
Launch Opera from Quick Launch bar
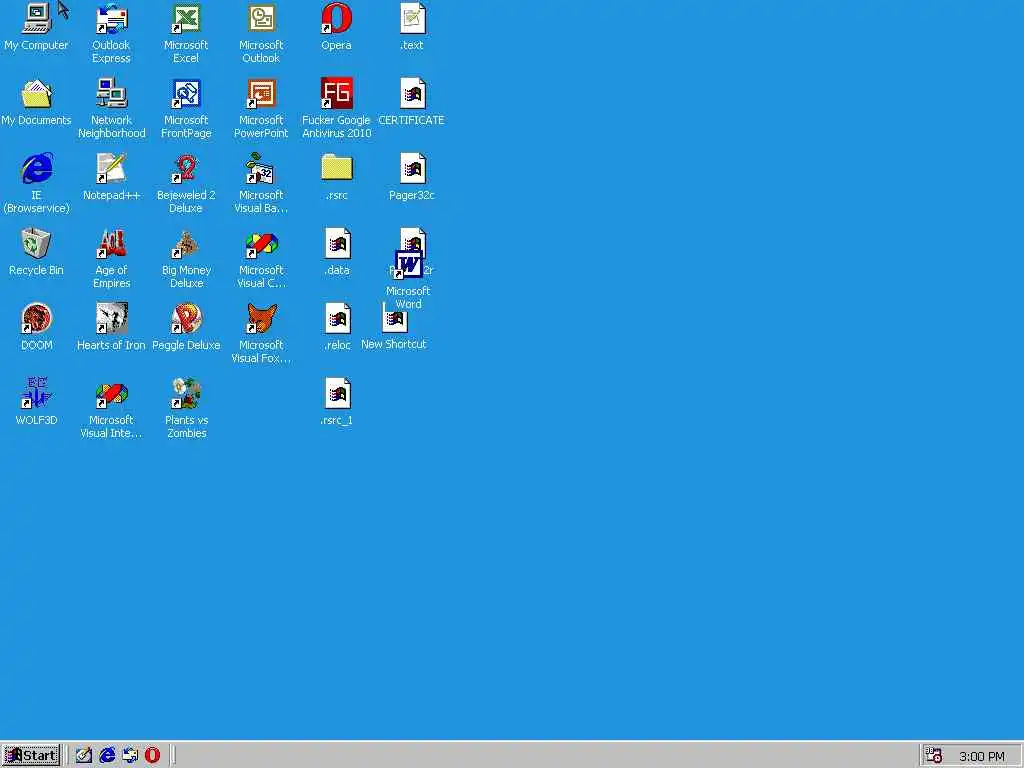coord(152,756)
